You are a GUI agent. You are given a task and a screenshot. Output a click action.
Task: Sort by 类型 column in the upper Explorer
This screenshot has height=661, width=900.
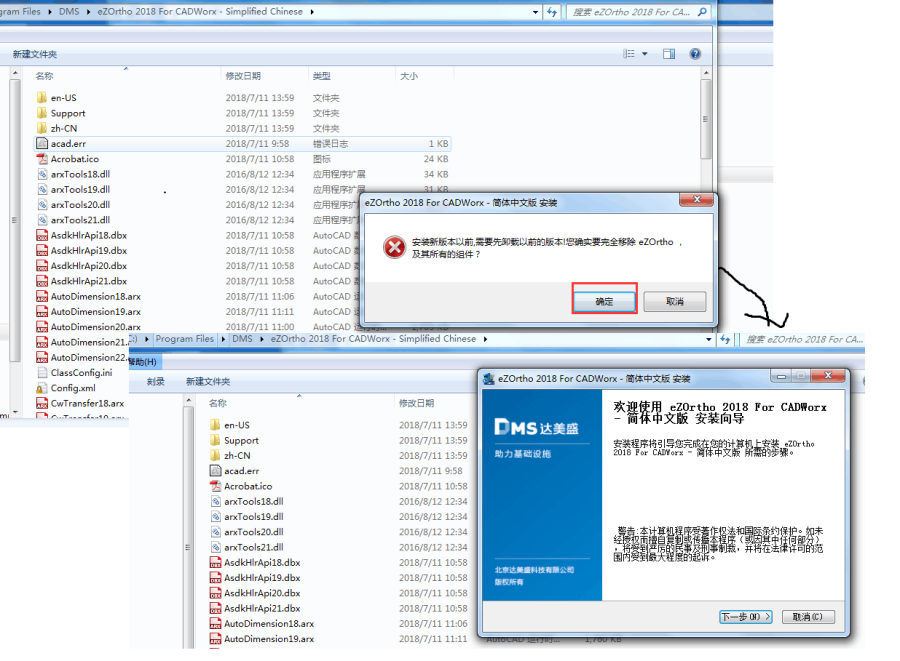click(x=321, y=76)
